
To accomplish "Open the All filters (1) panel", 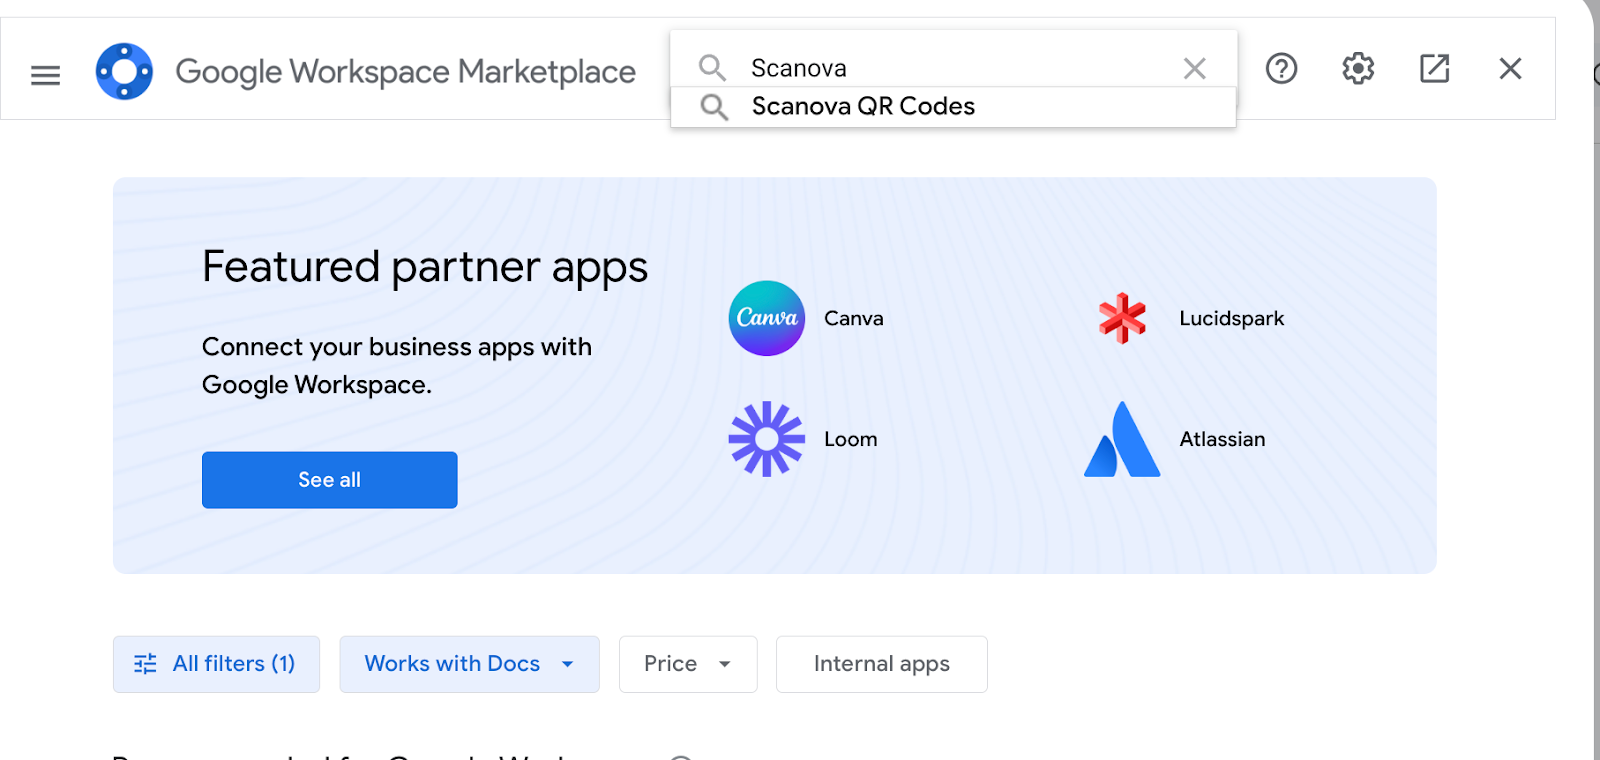I will (x=216, y=664).
